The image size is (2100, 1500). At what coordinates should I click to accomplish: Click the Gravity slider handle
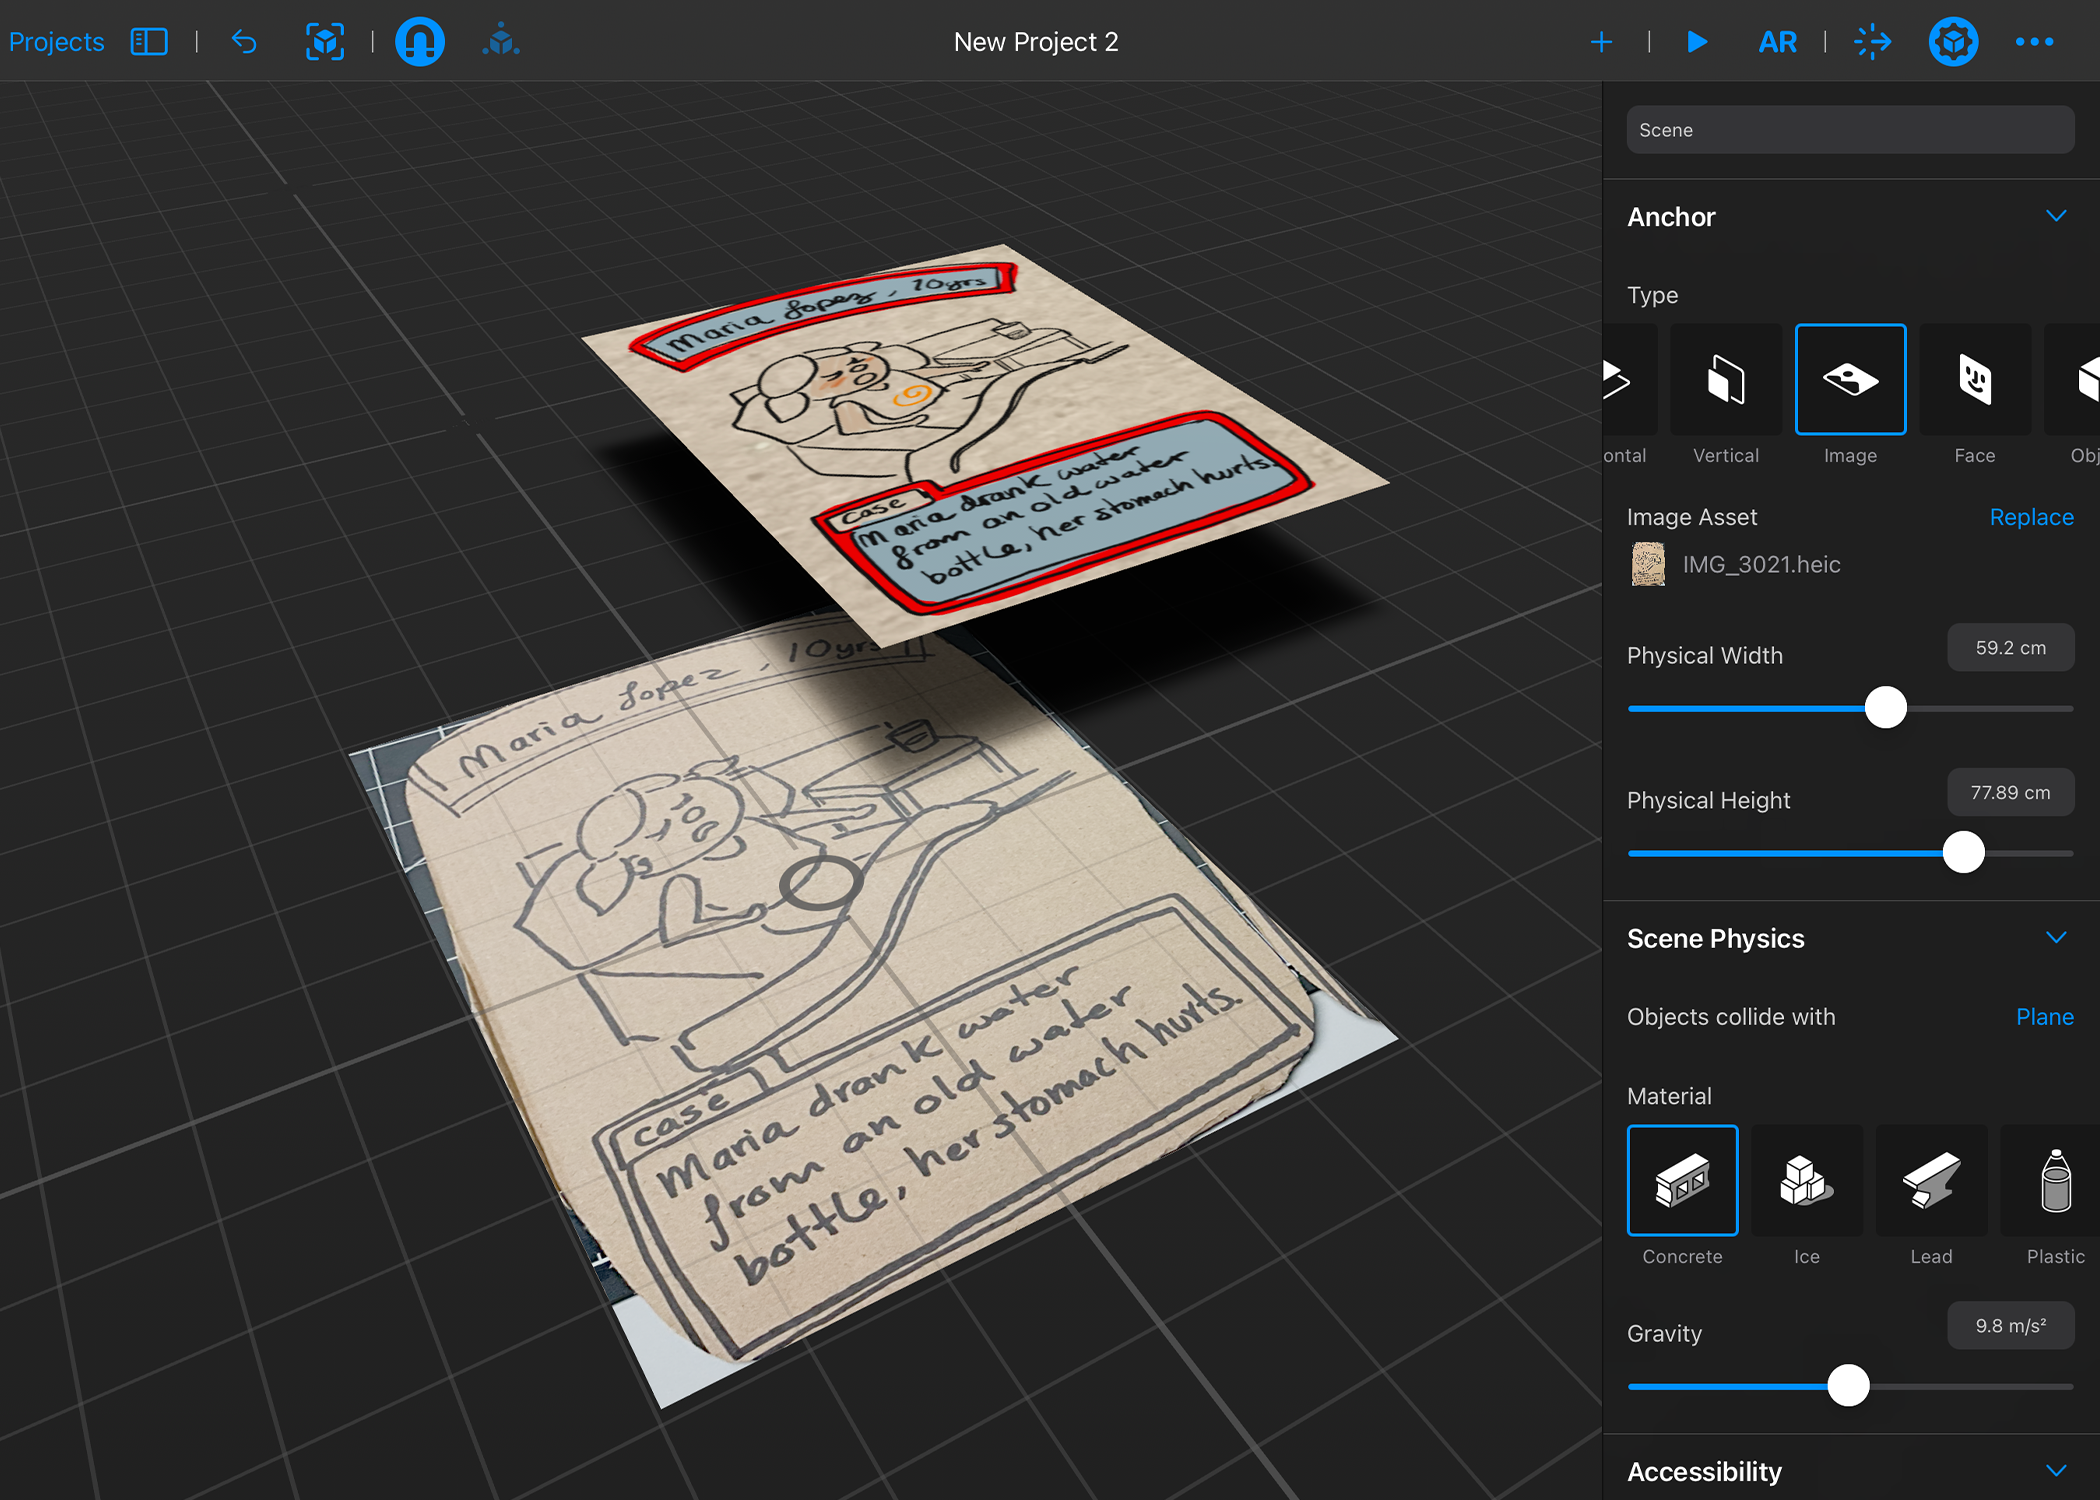(1848, 1386)
